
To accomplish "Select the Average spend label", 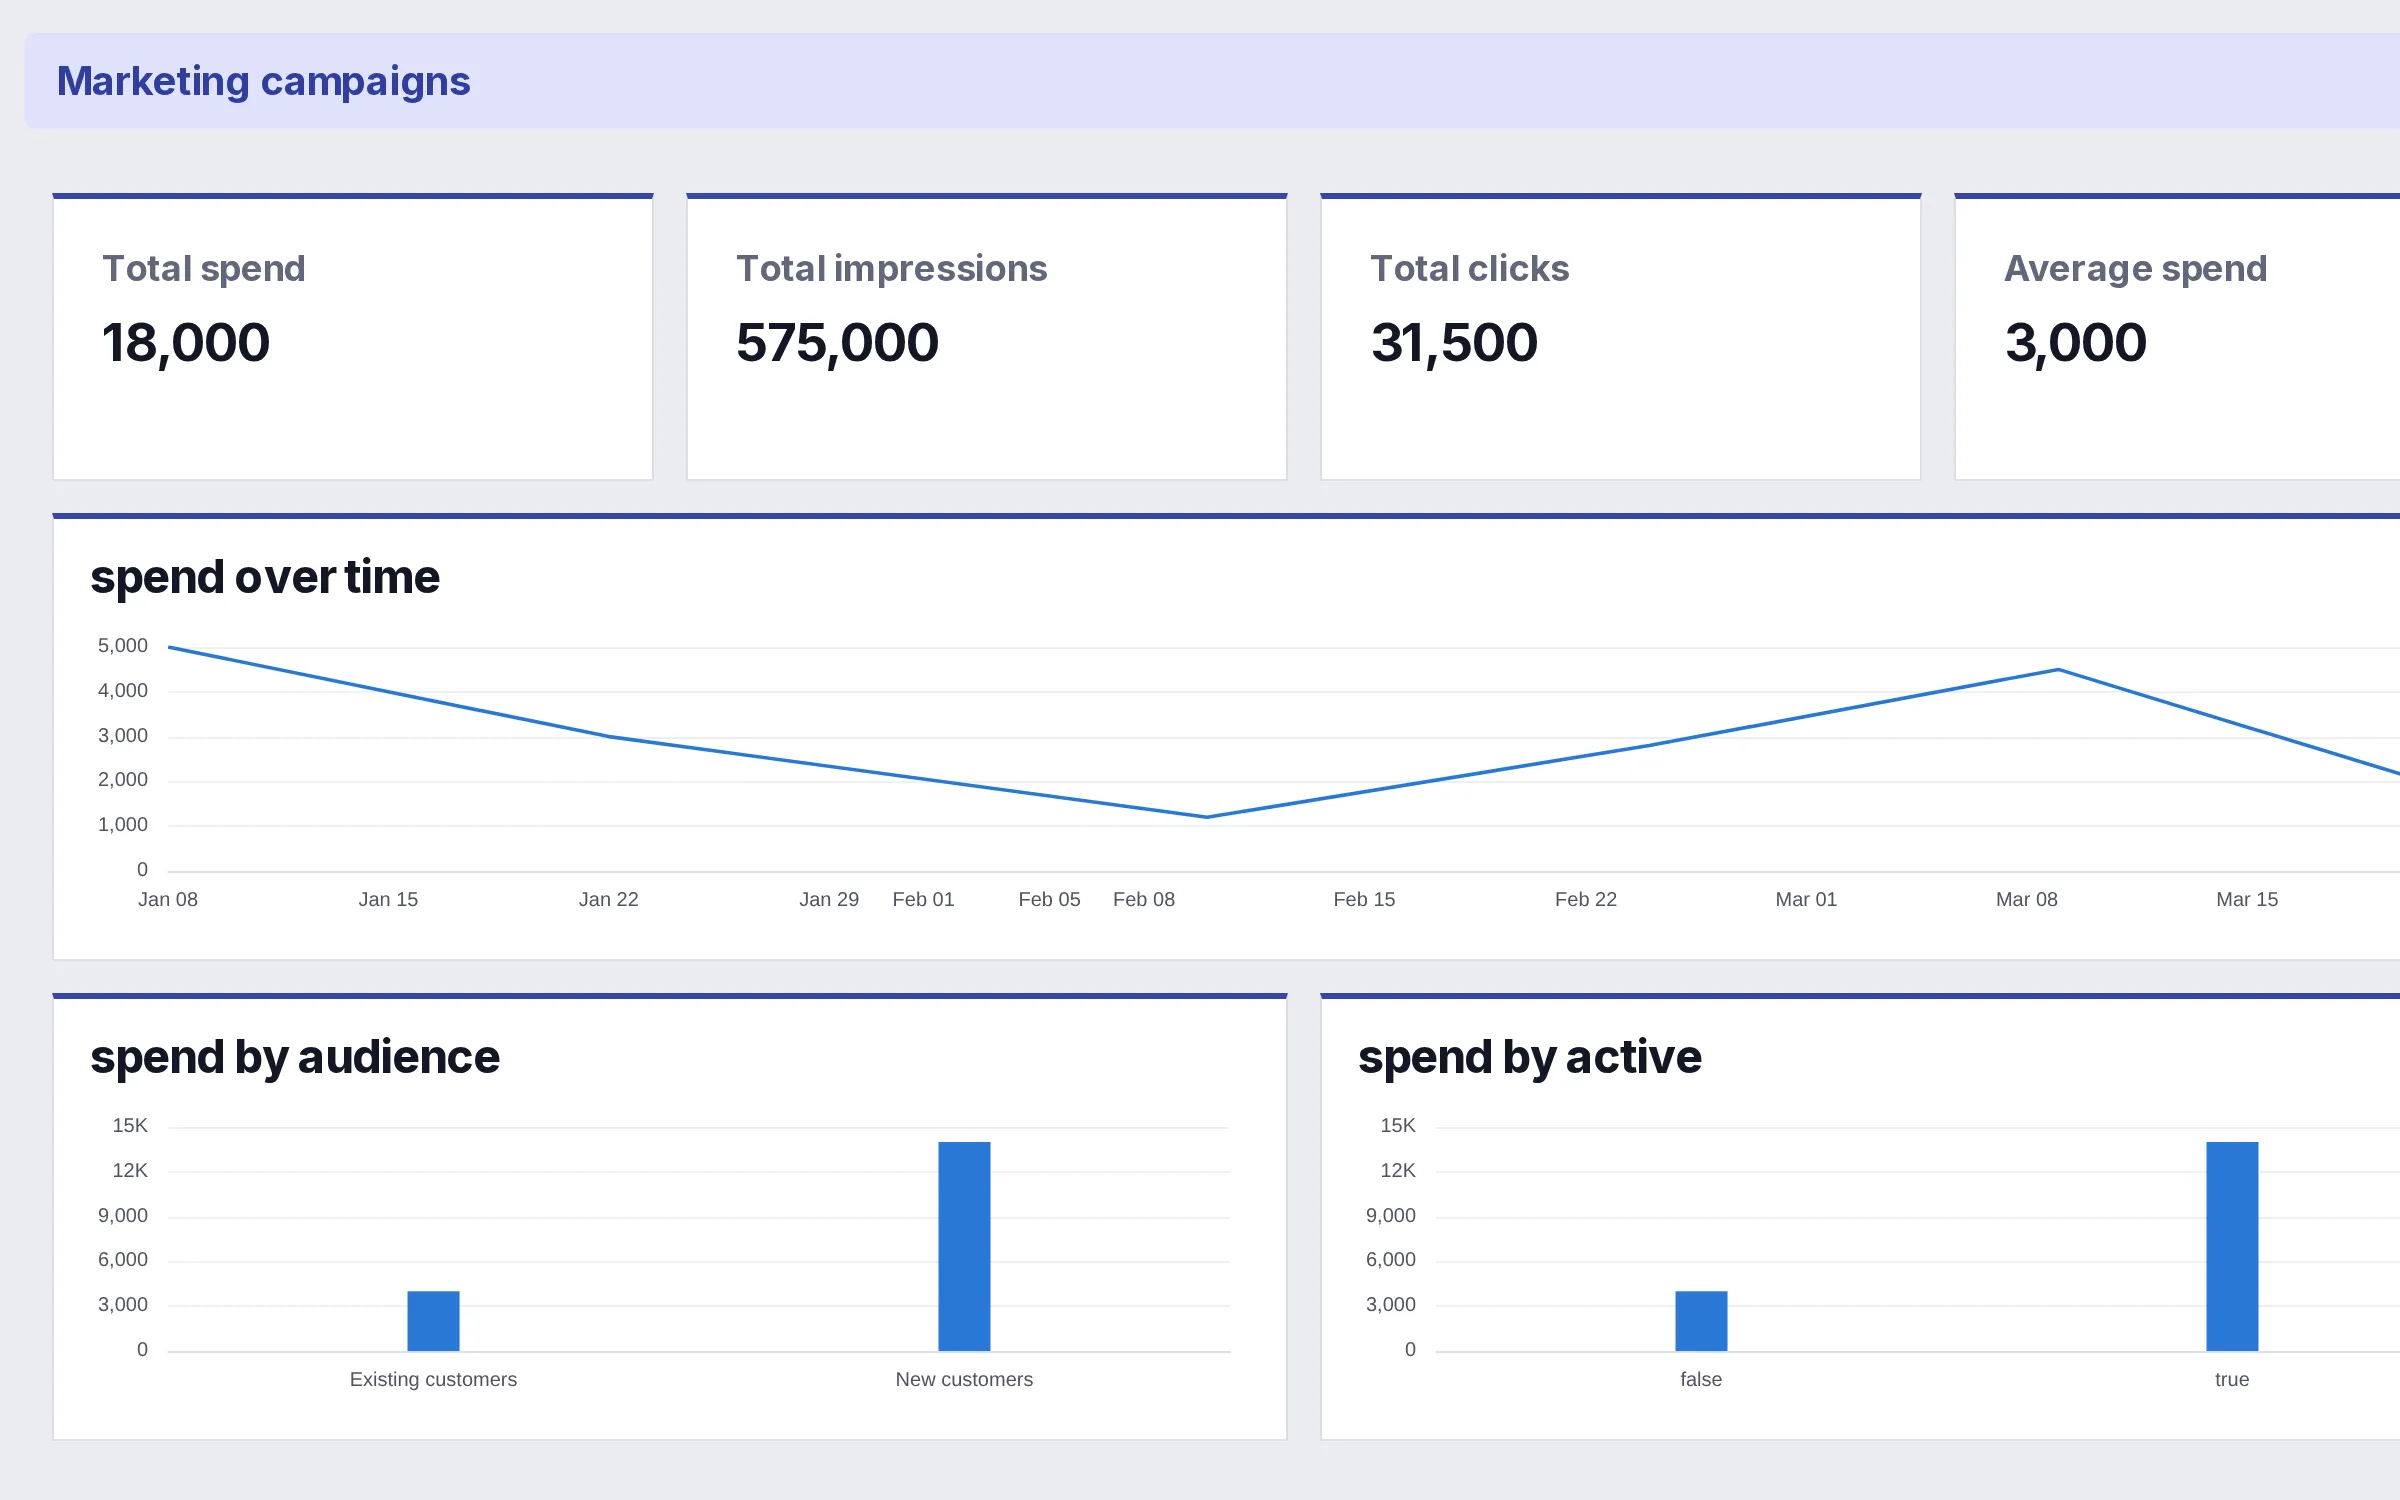I will click(2135, 268).
